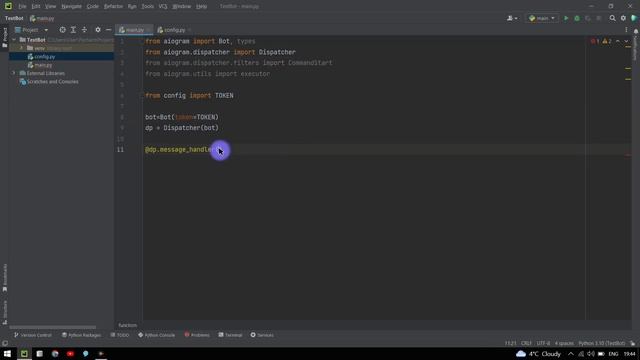Open the Tools menu
Screen dimensions: 640x360
pos(148,7)
